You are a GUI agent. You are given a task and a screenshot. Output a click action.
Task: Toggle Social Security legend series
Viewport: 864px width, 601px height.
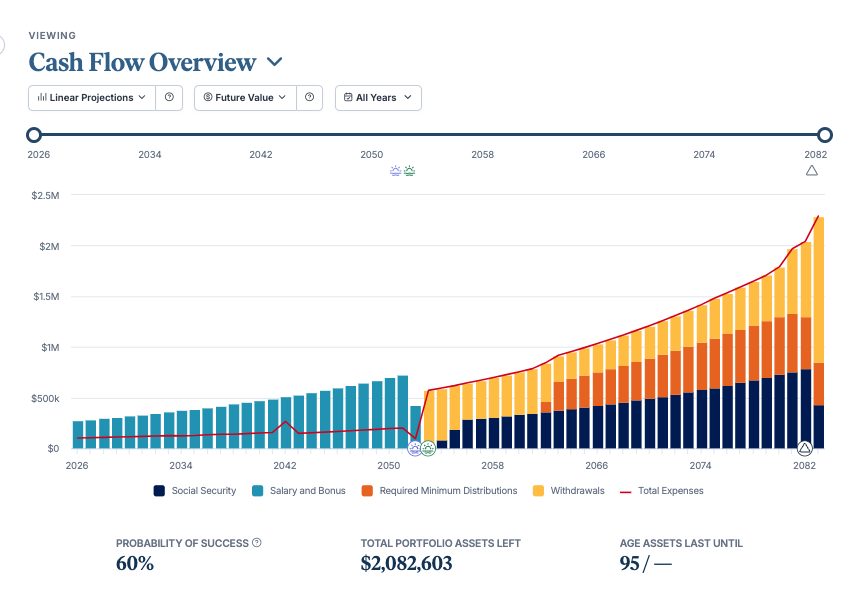[x=195, y=491]
